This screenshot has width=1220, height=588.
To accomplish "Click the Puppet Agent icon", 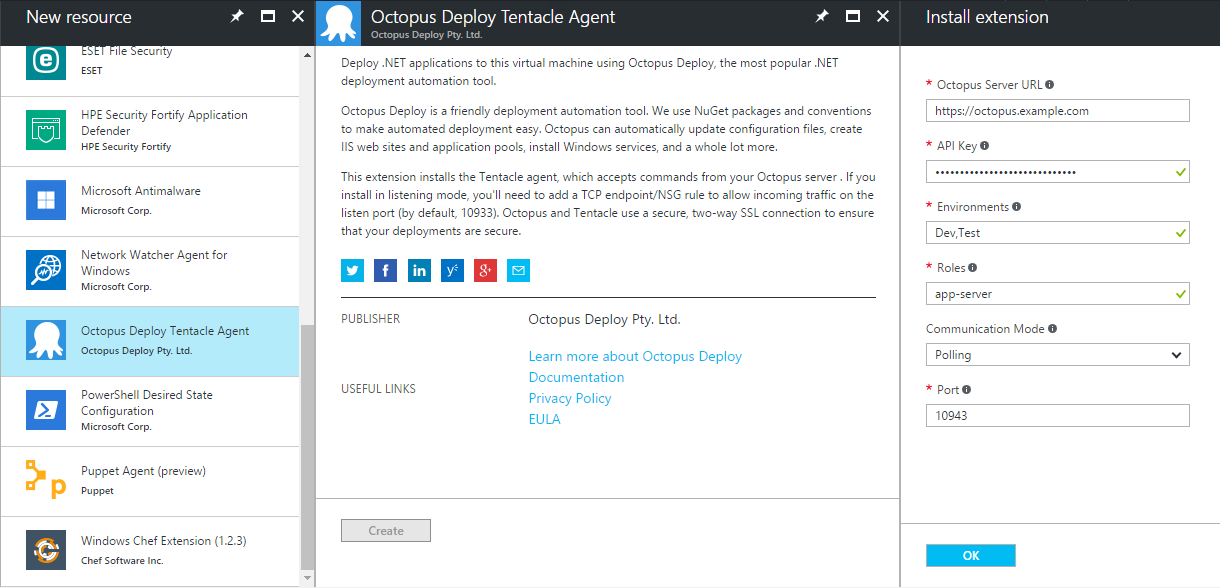I will [44, 481].
